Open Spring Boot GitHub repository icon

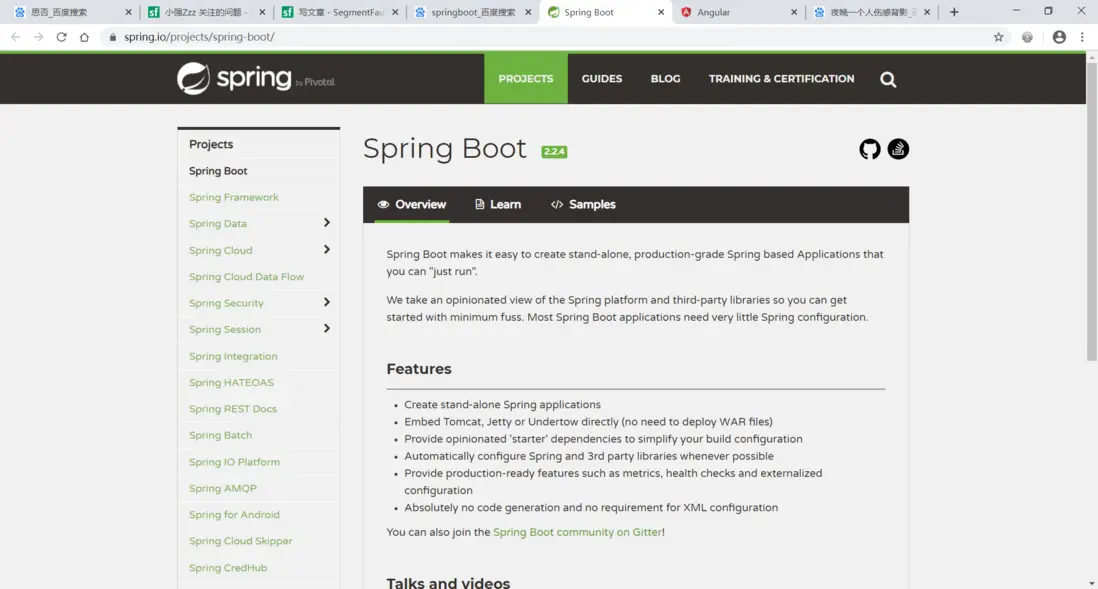[x=870, y=149]
